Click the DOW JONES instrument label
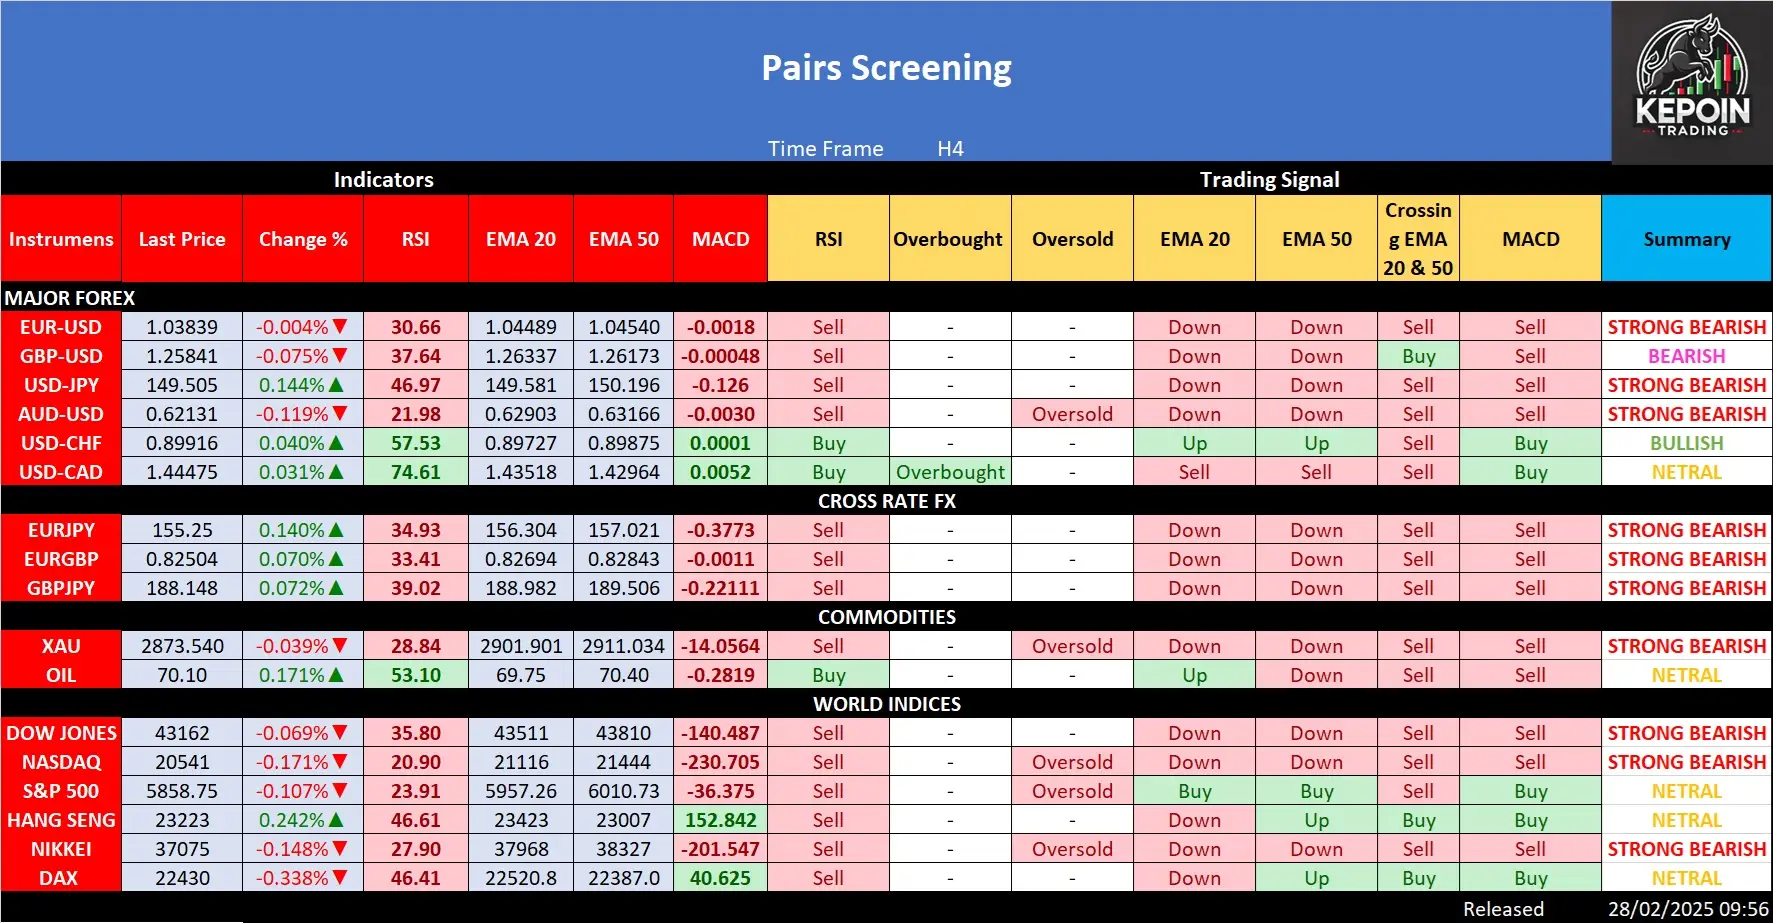Image resolution: width=1773 pixels, height=923 pixels. click(61, 733)
